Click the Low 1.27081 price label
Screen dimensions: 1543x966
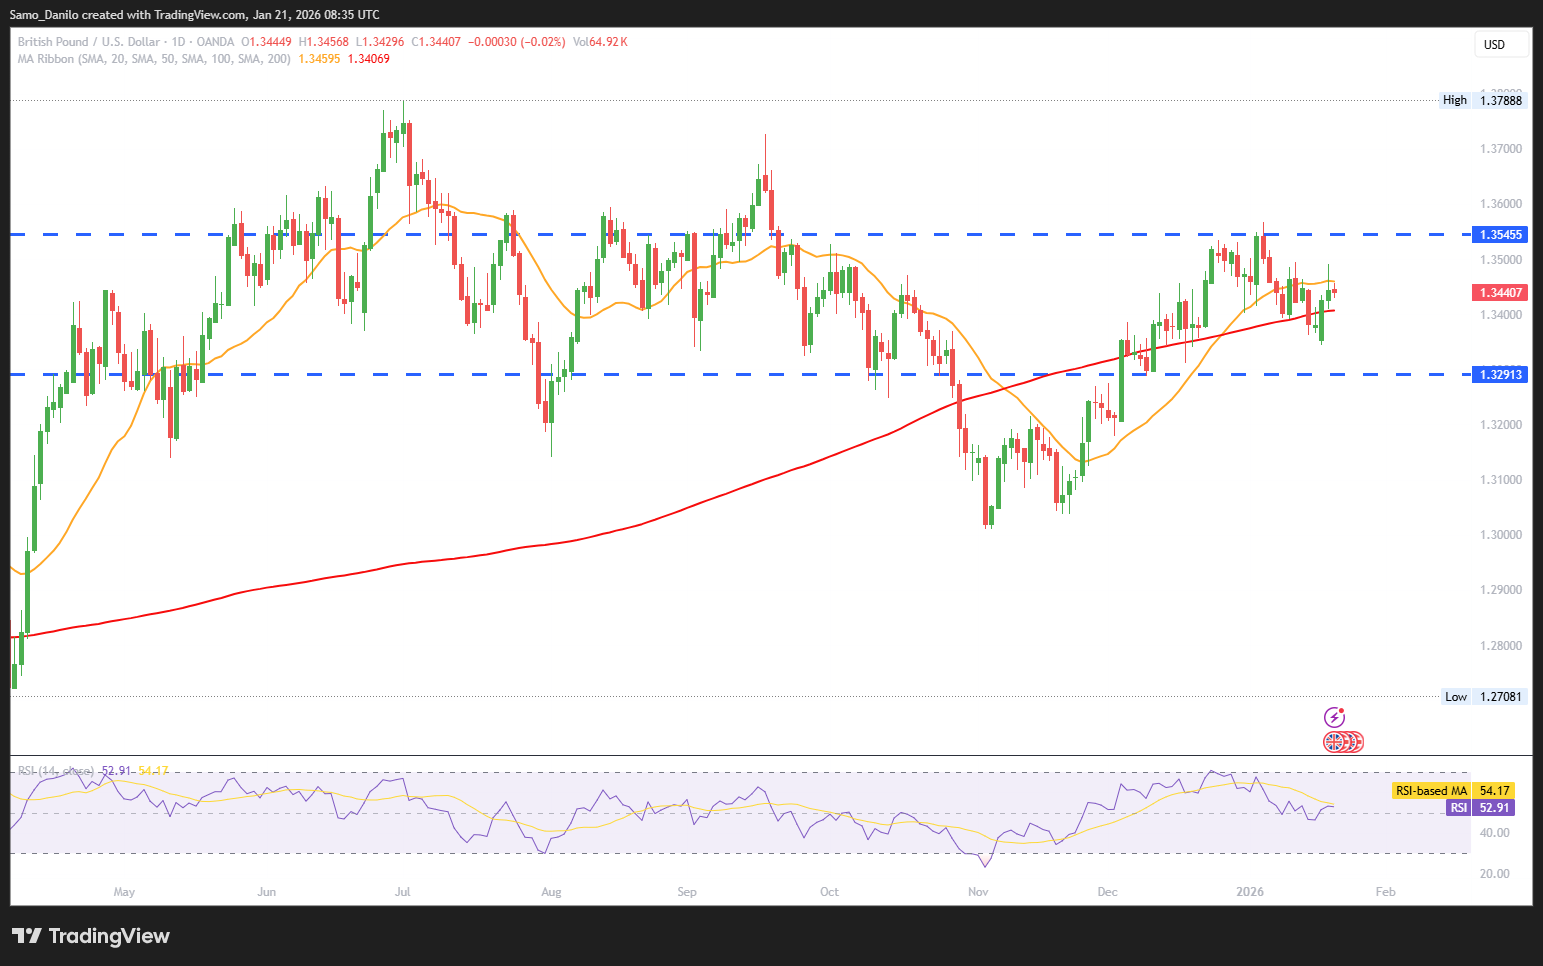(1485, 697)
